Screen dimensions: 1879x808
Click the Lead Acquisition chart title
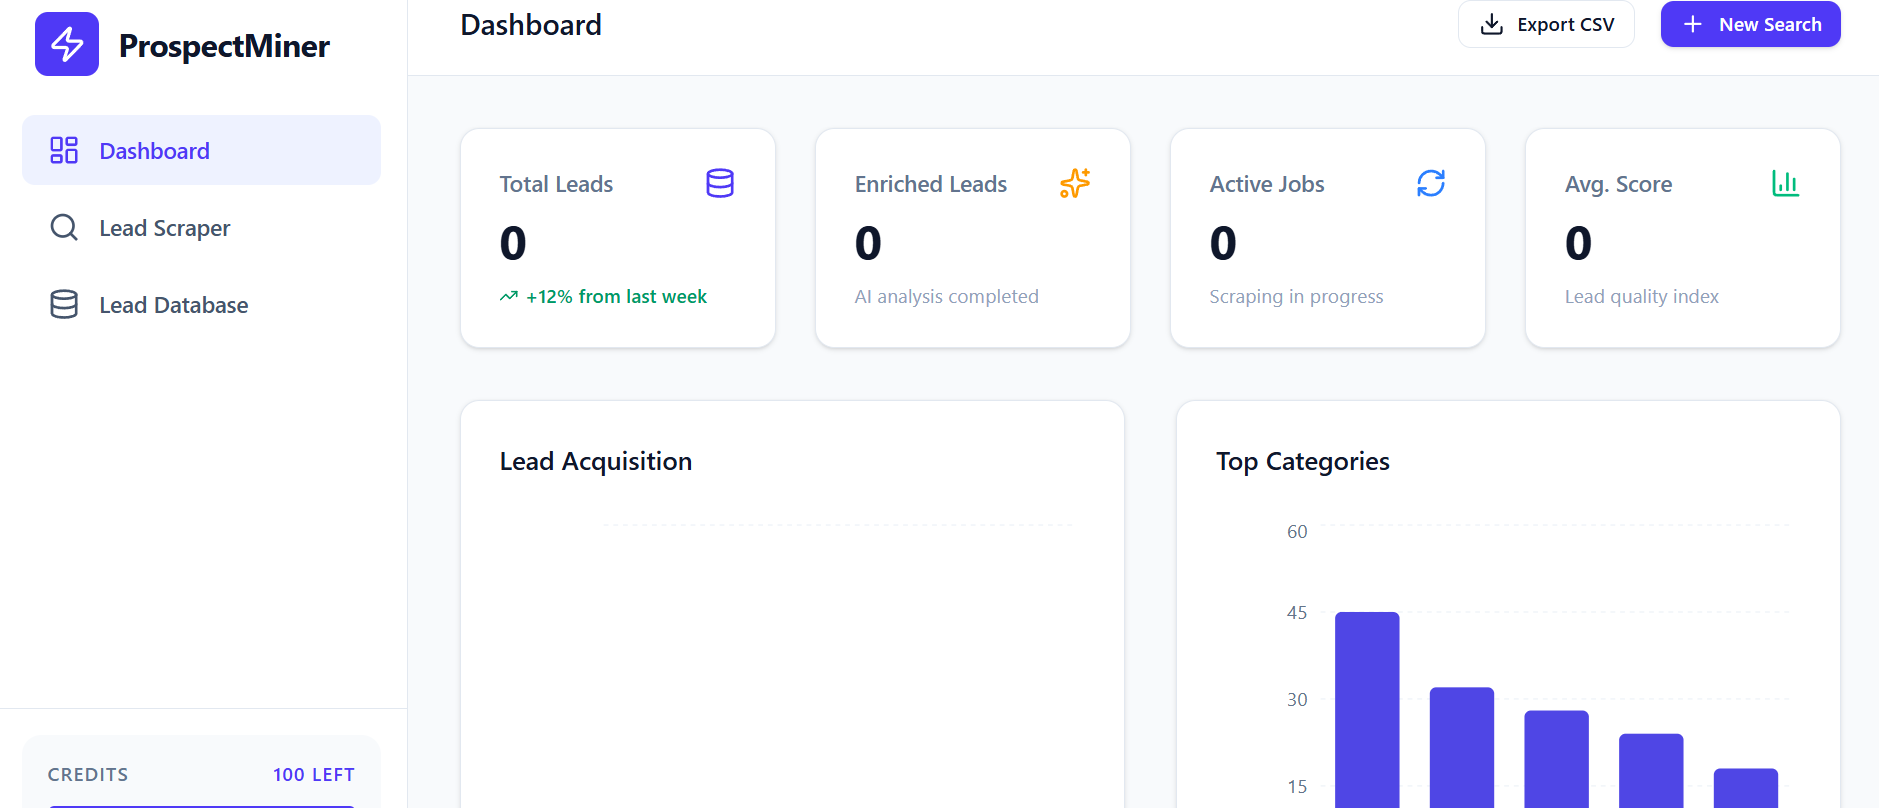pyautogui.click(x=596, y=461)
